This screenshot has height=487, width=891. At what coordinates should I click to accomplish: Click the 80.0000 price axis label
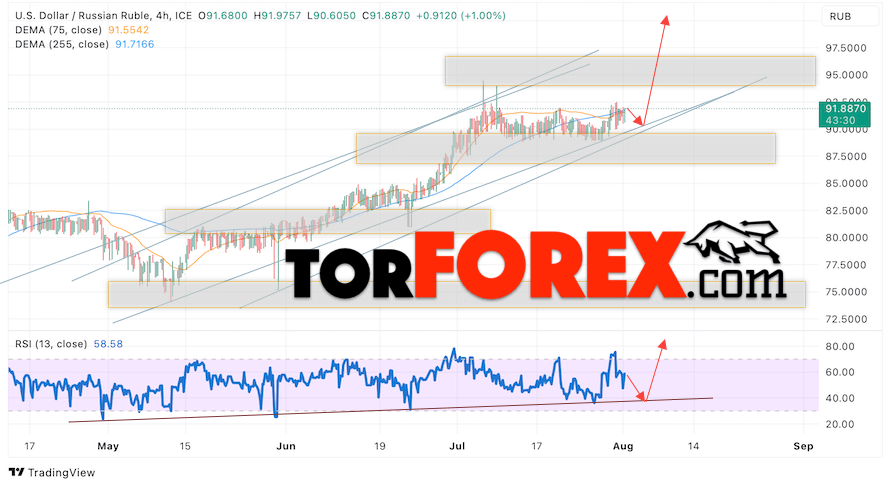(x=846, y=238)
